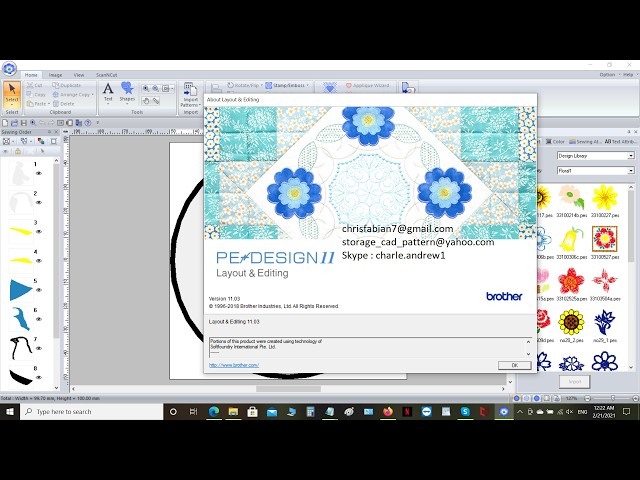Toggle visibility of sewing order item 4
The image size is (640, 480).
(39, 261)
